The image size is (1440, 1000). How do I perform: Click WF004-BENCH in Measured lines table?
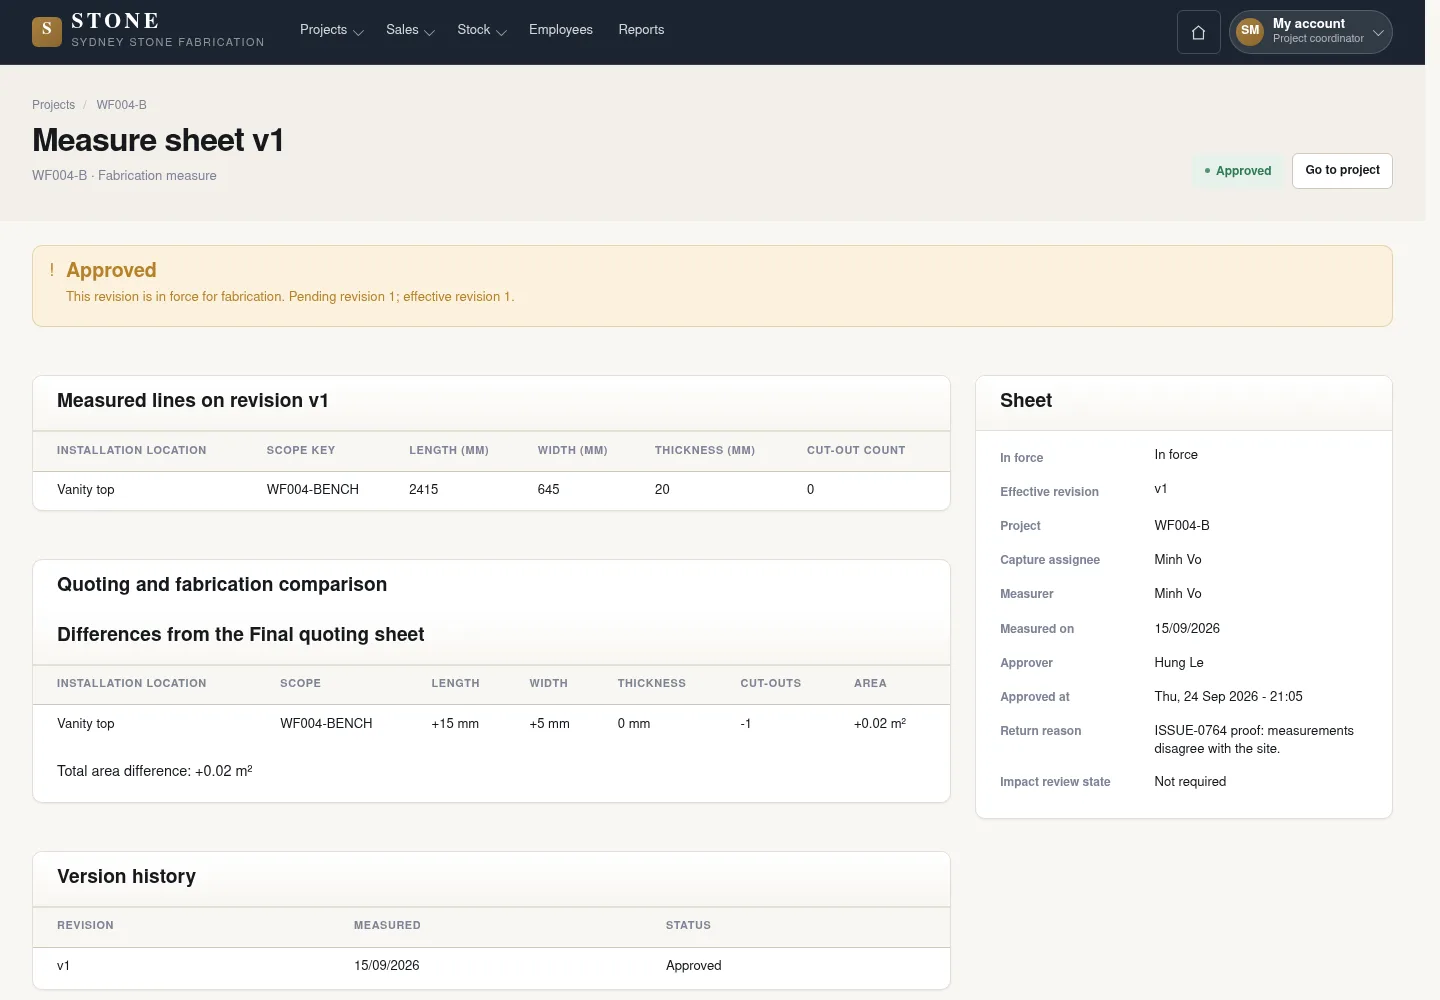(x=313, y=490)
